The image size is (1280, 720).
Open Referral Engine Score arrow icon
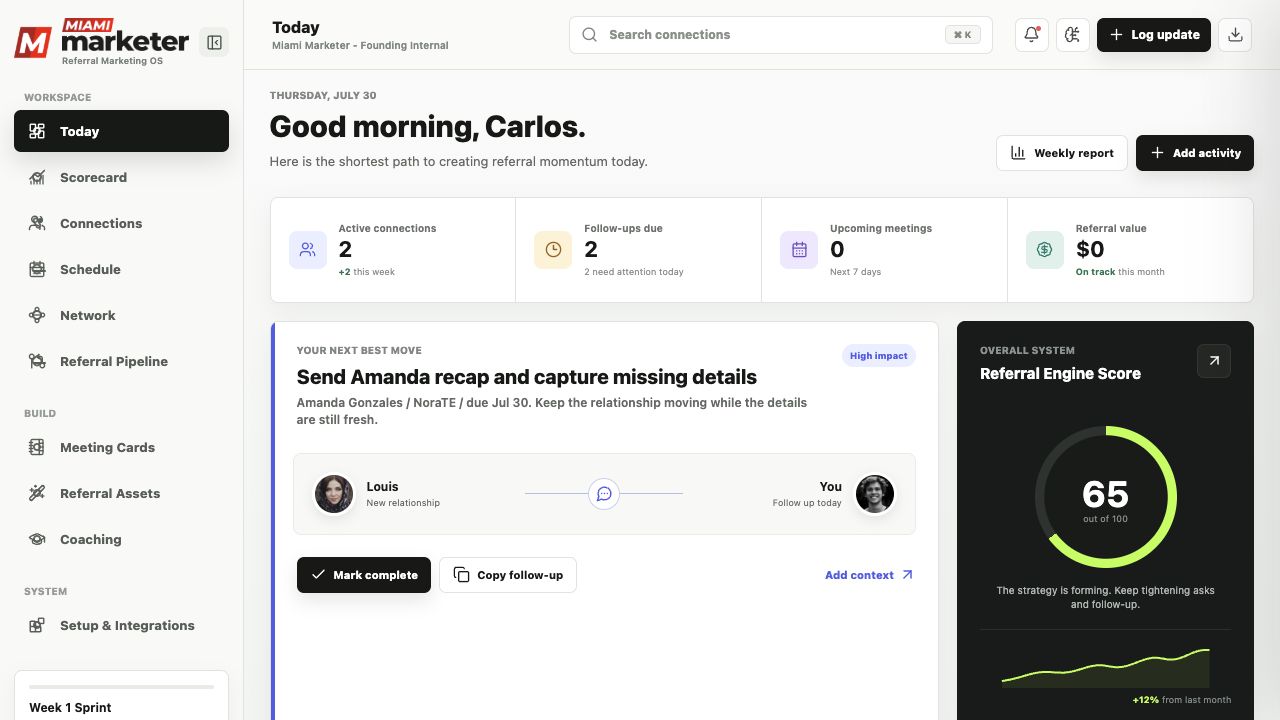(1214, 361)
